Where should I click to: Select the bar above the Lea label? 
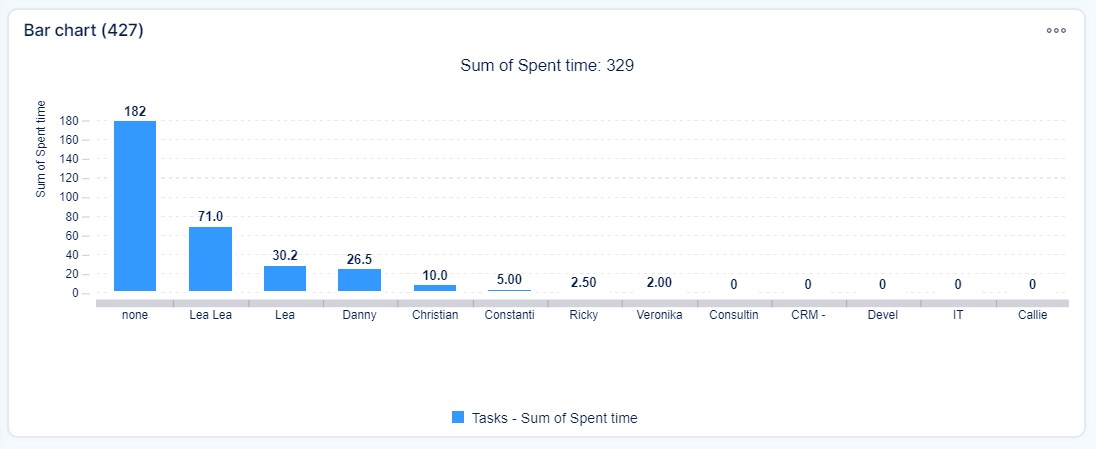(285, 278)
